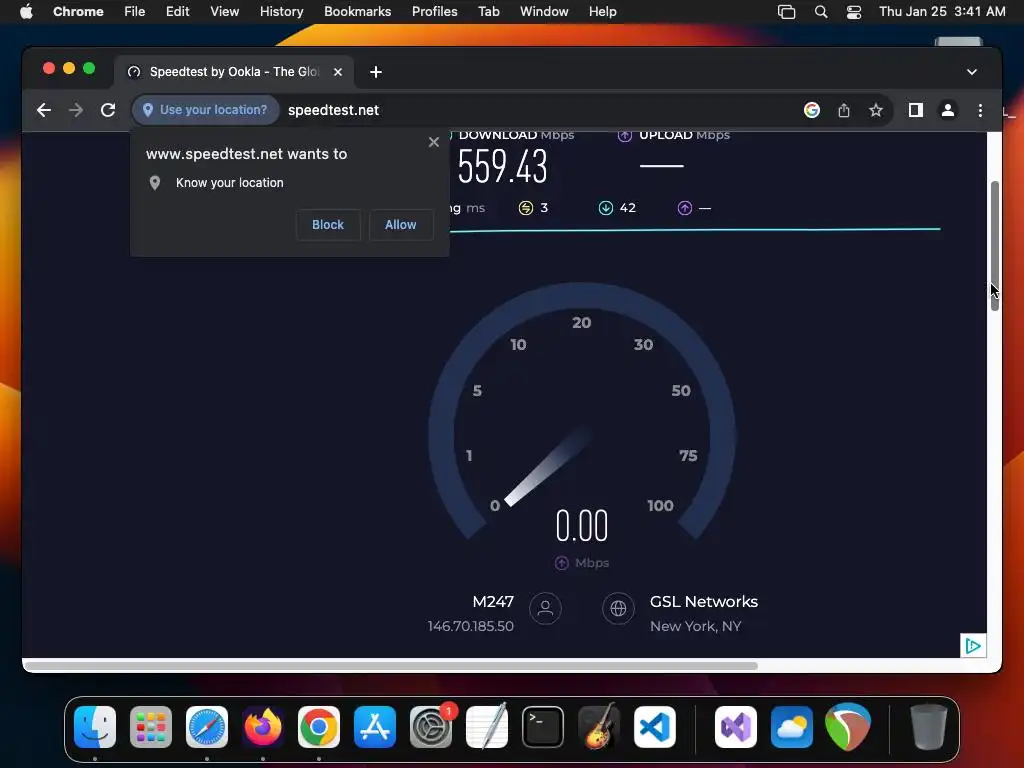
Task: Open the View menu
Action: coord(225,12)
